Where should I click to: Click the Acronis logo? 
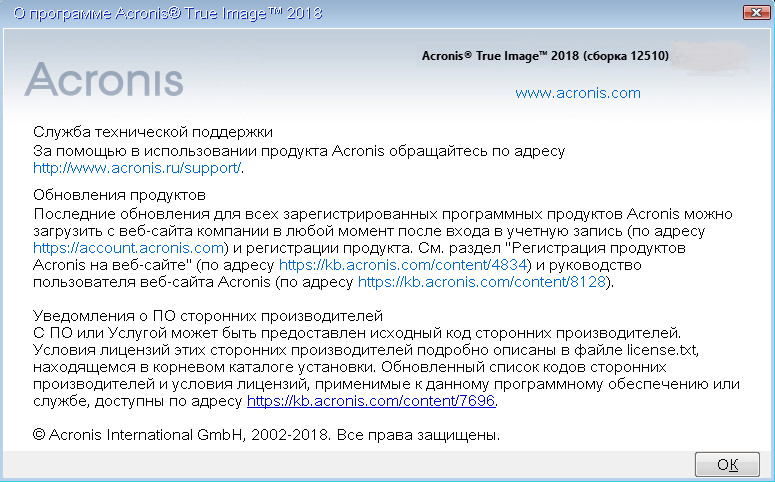[104, 79]
